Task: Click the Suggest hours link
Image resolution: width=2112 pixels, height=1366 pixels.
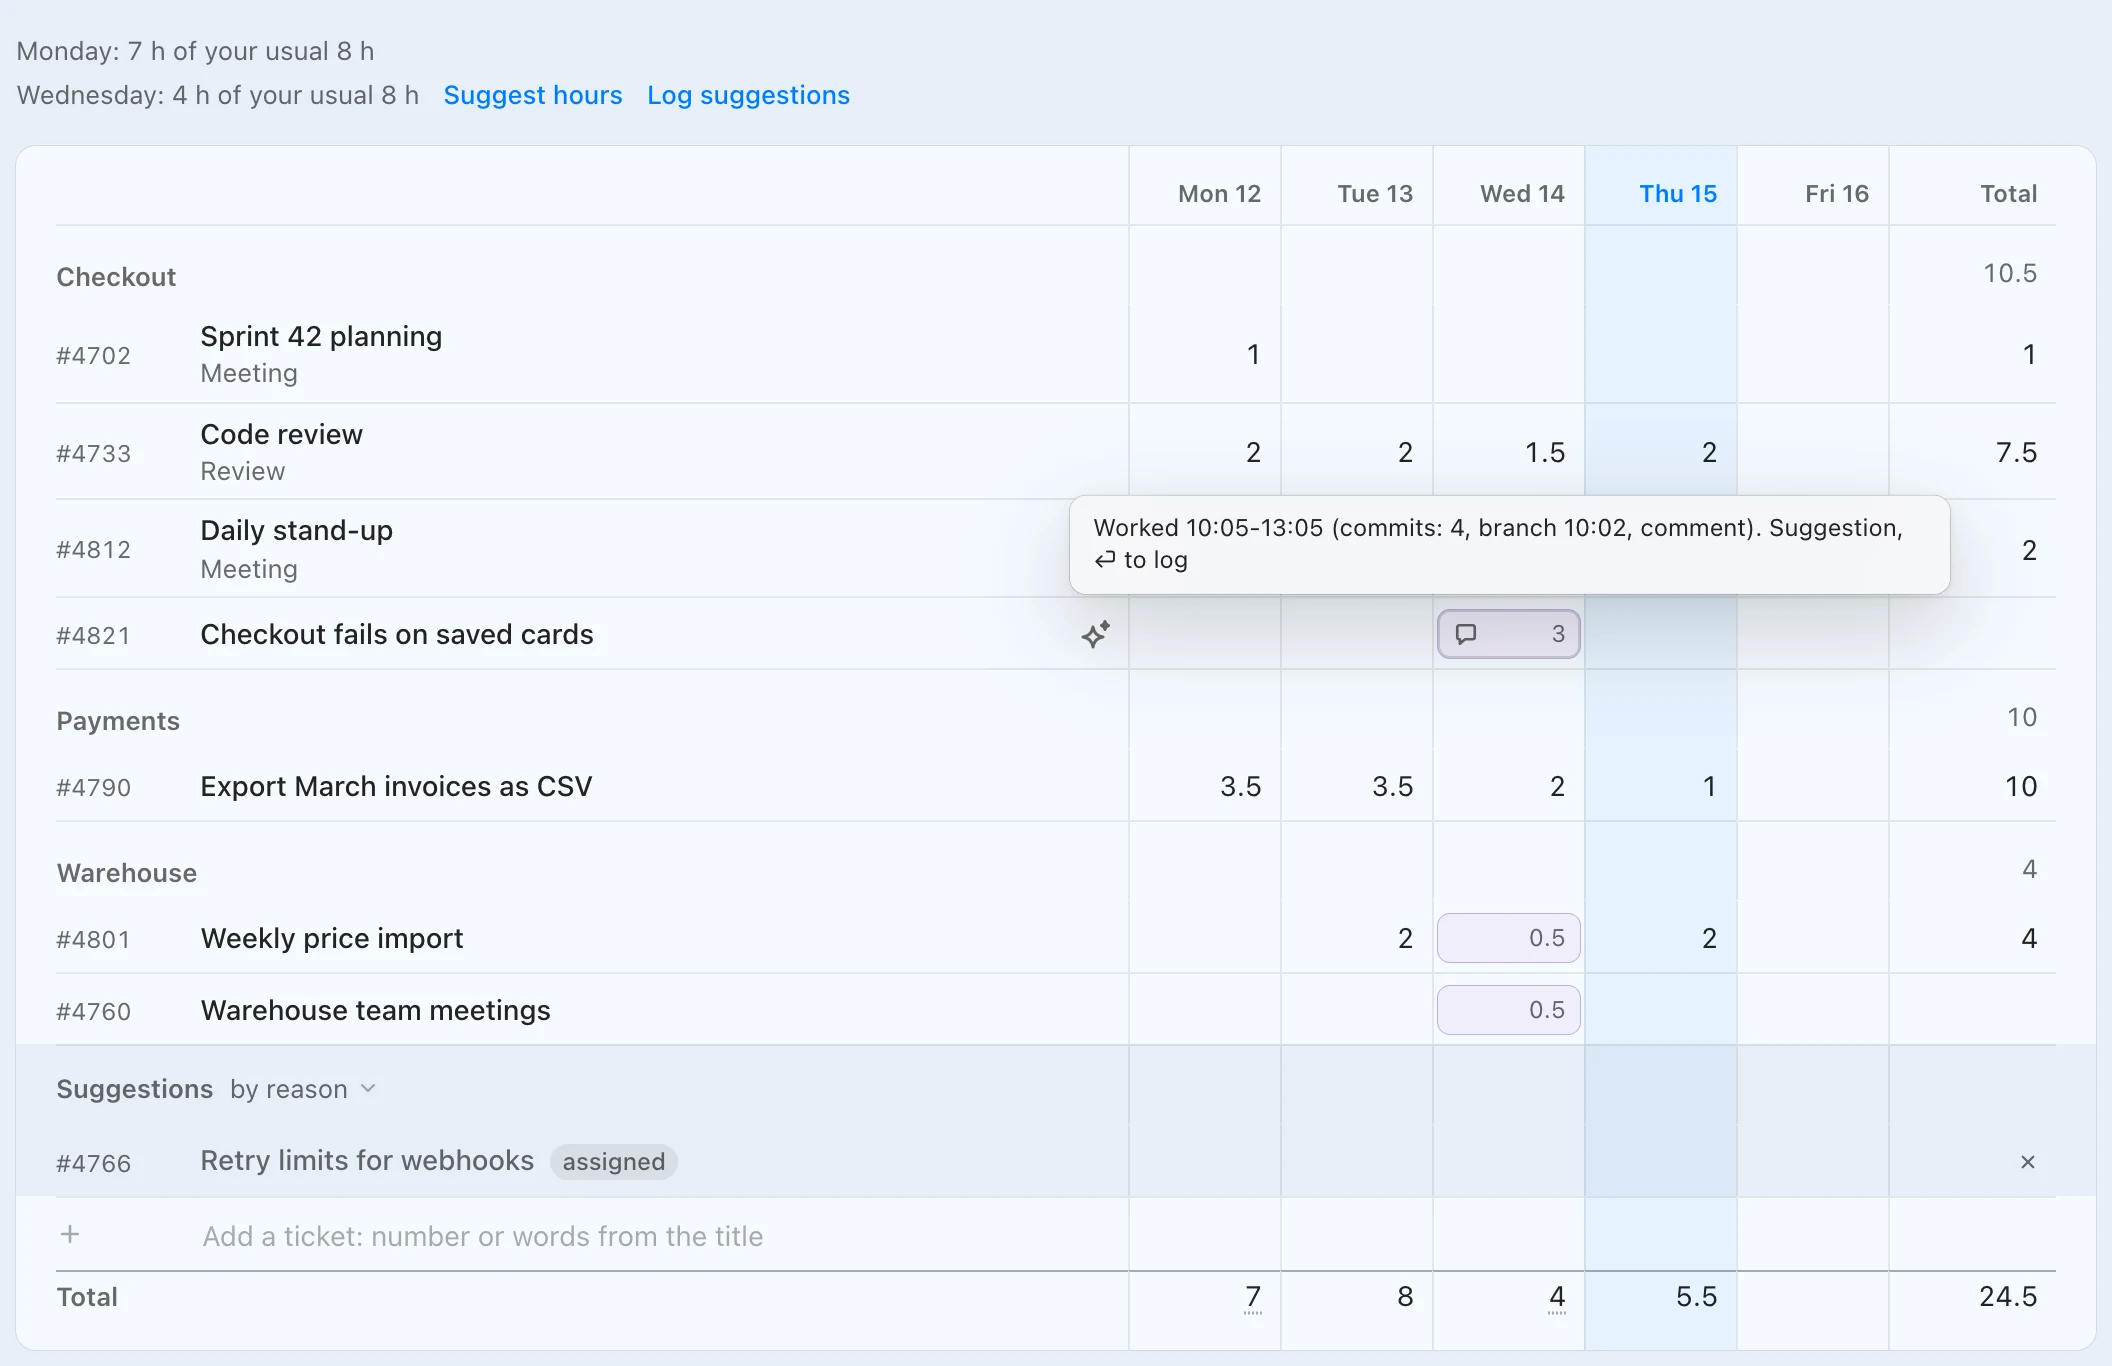Action: pos(533,95)
